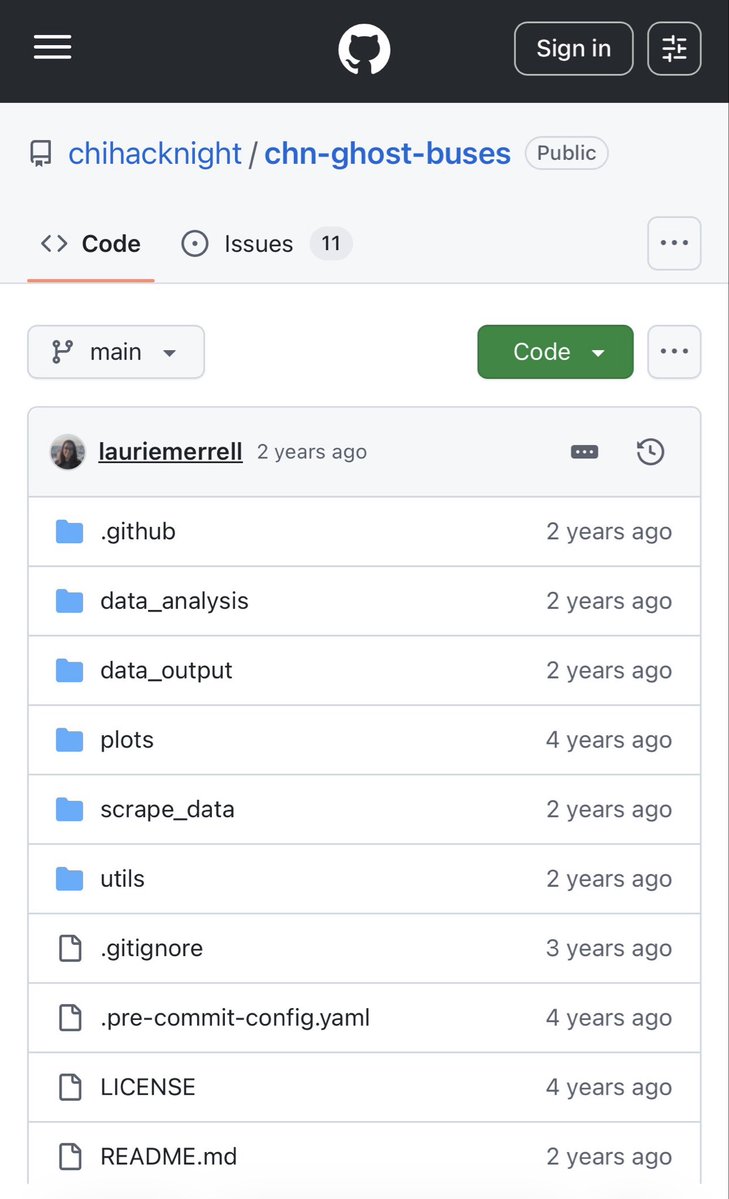Click data_output folder icon
Screen dimensions: 729x1199
pyautogui.click(x=70, y=671)
